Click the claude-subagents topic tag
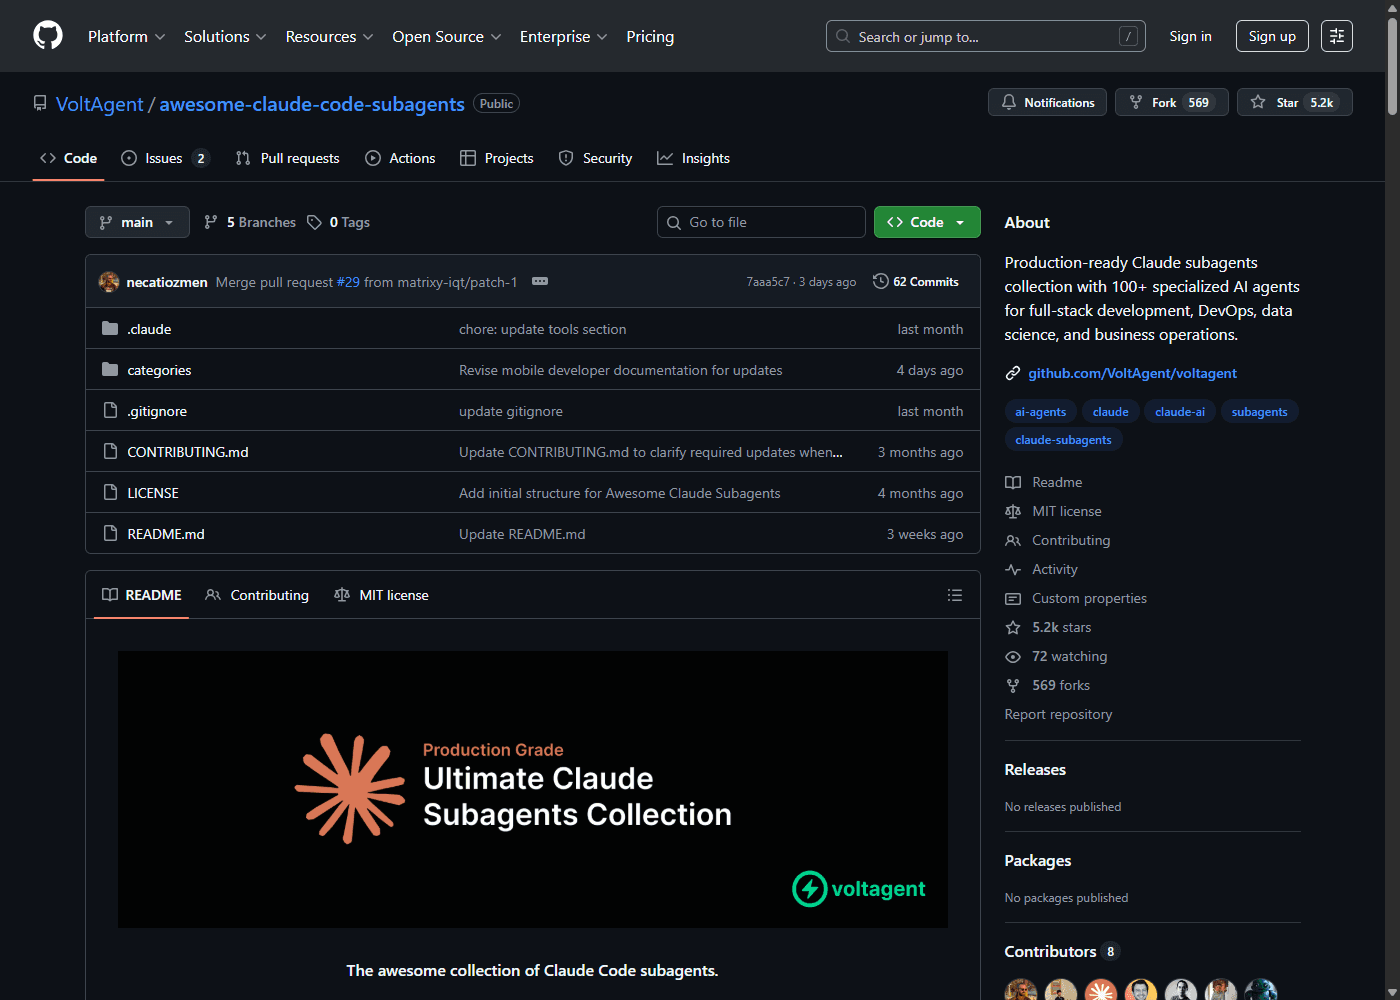The image size is (1400, 1000). (x=1063, y=440)
